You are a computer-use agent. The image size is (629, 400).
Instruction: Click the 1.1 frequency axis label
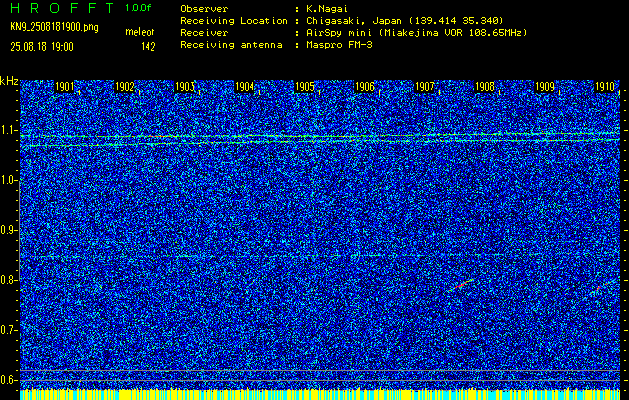pos(9,131)
